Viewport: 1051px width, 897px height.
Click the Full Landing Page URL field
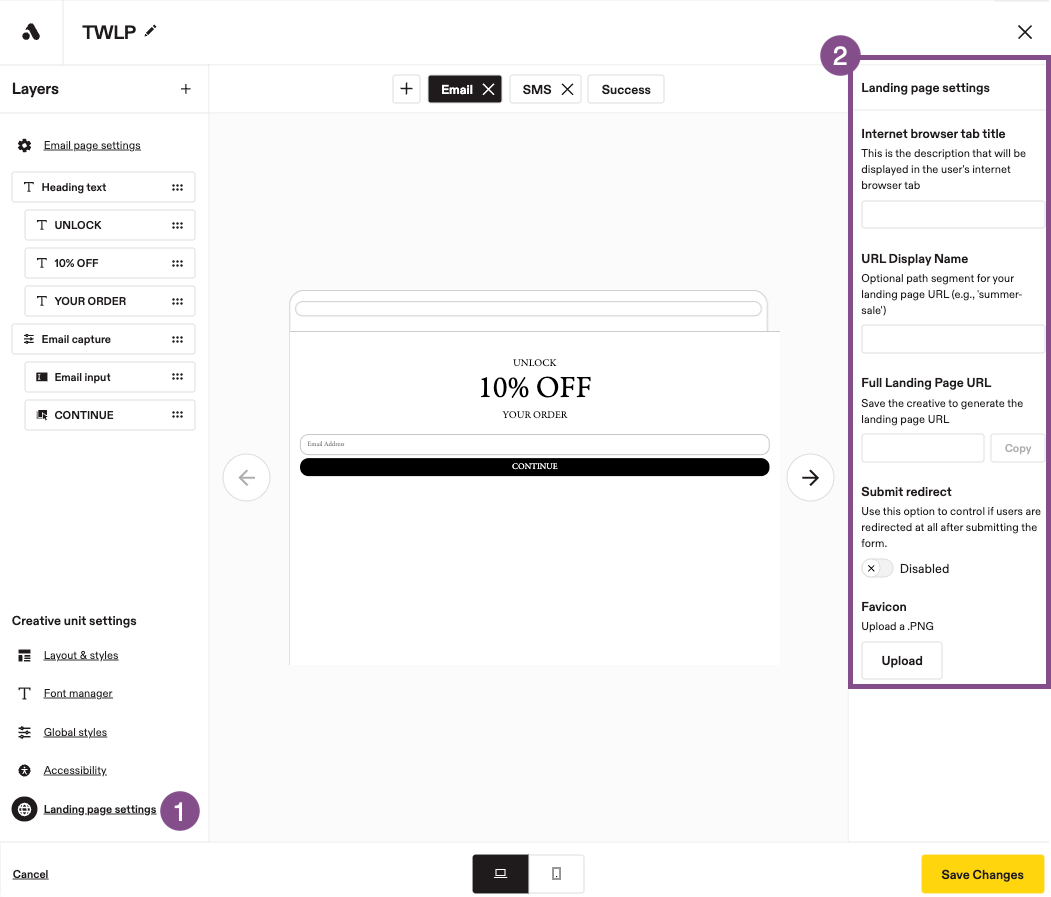[922, 448]
